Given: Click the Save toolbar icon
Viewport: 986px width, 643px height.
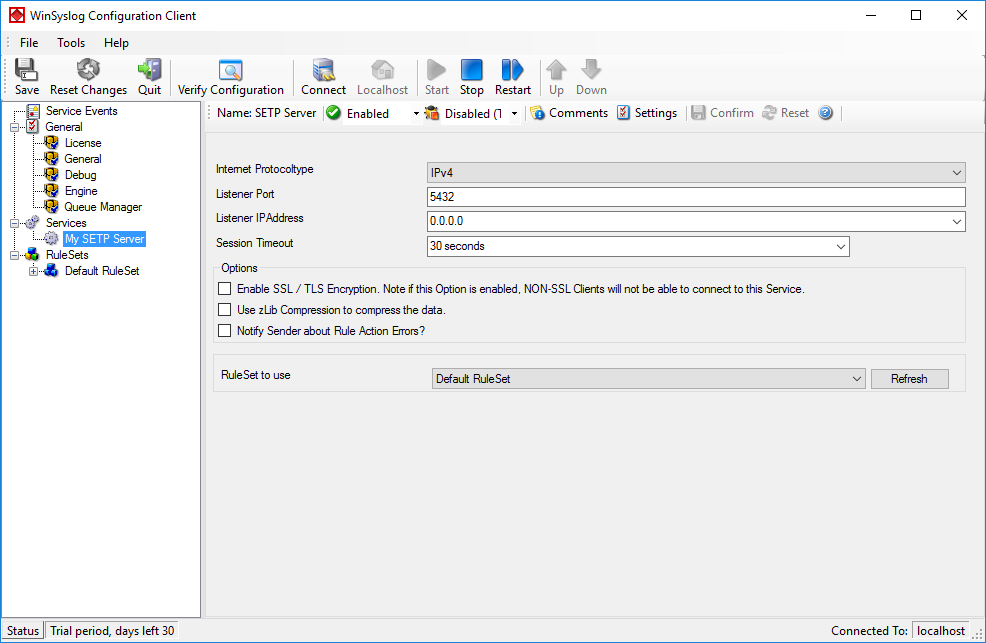Looking at the screenshot, I should point(26,70).
